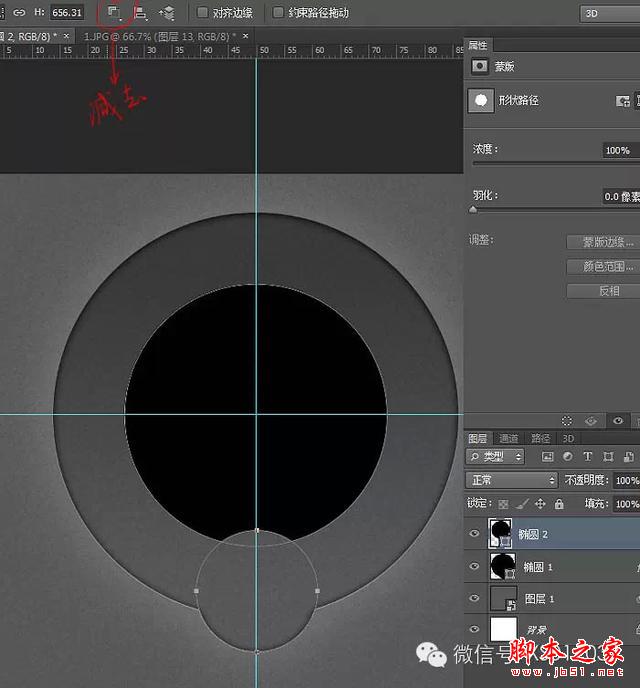Click lock position move icon
The width and height of the screenshot is (640, 688).
(540, 504)
